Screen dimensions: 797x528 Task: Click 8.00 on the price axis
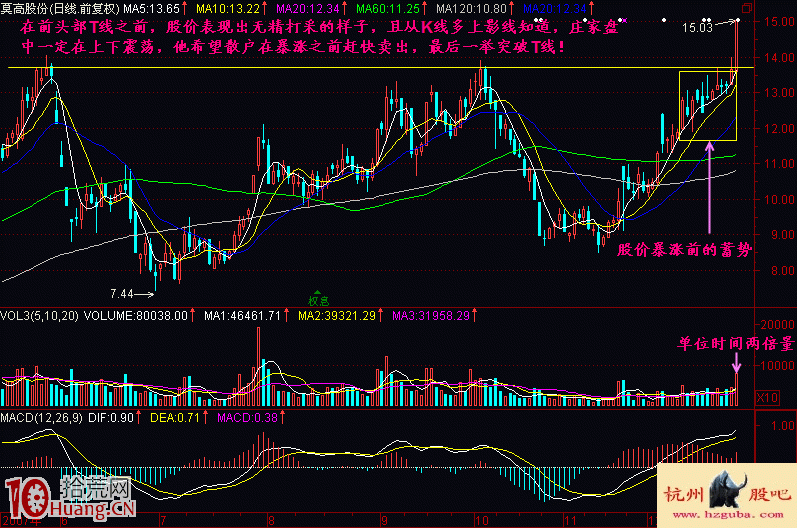pos(782,270)
